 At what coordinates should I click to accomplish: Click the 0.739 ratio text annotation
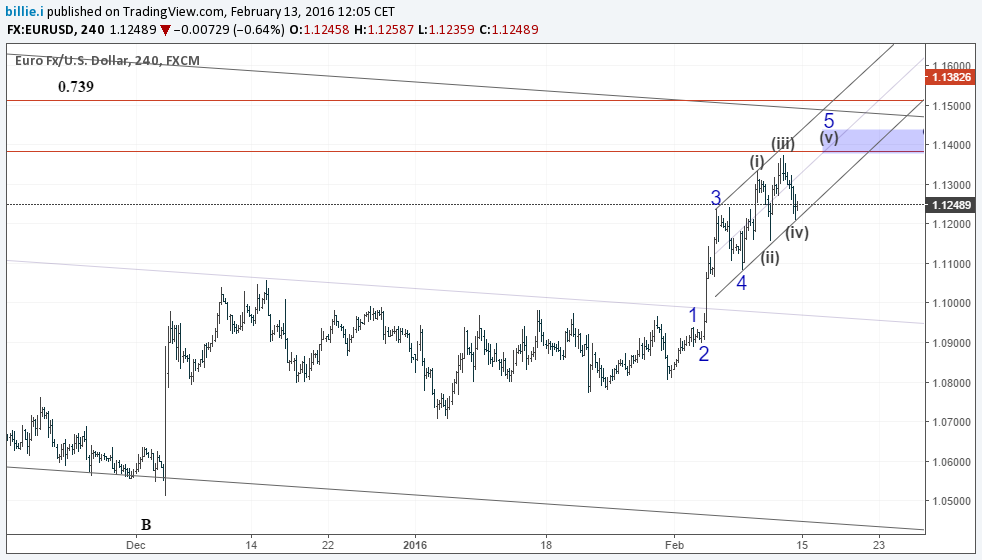click(76, 87)
